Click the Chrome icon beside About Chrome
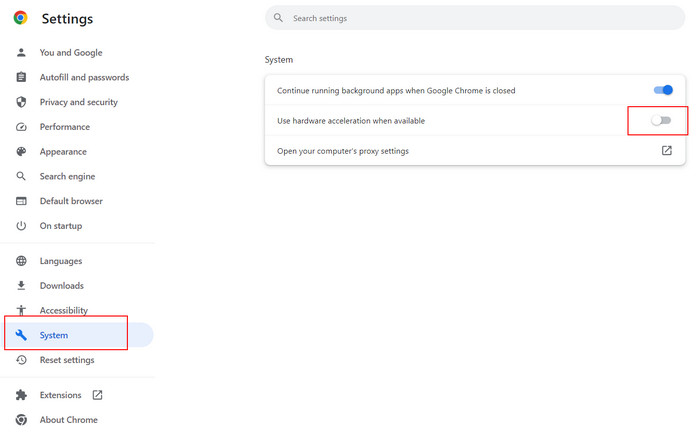The width and height of the screenshot is (700, 440). tap(21, 420)
